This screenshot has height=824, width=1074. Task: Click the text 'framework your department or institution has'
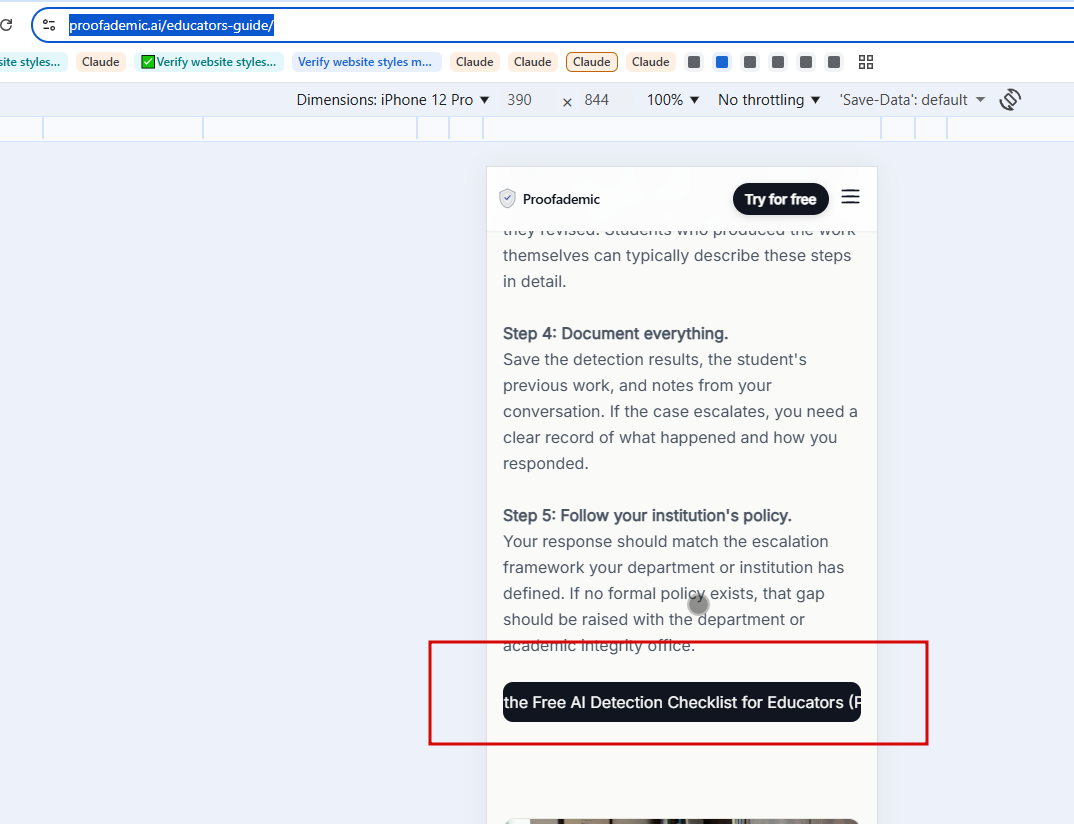pyautogui.click(x=673, y=568)
